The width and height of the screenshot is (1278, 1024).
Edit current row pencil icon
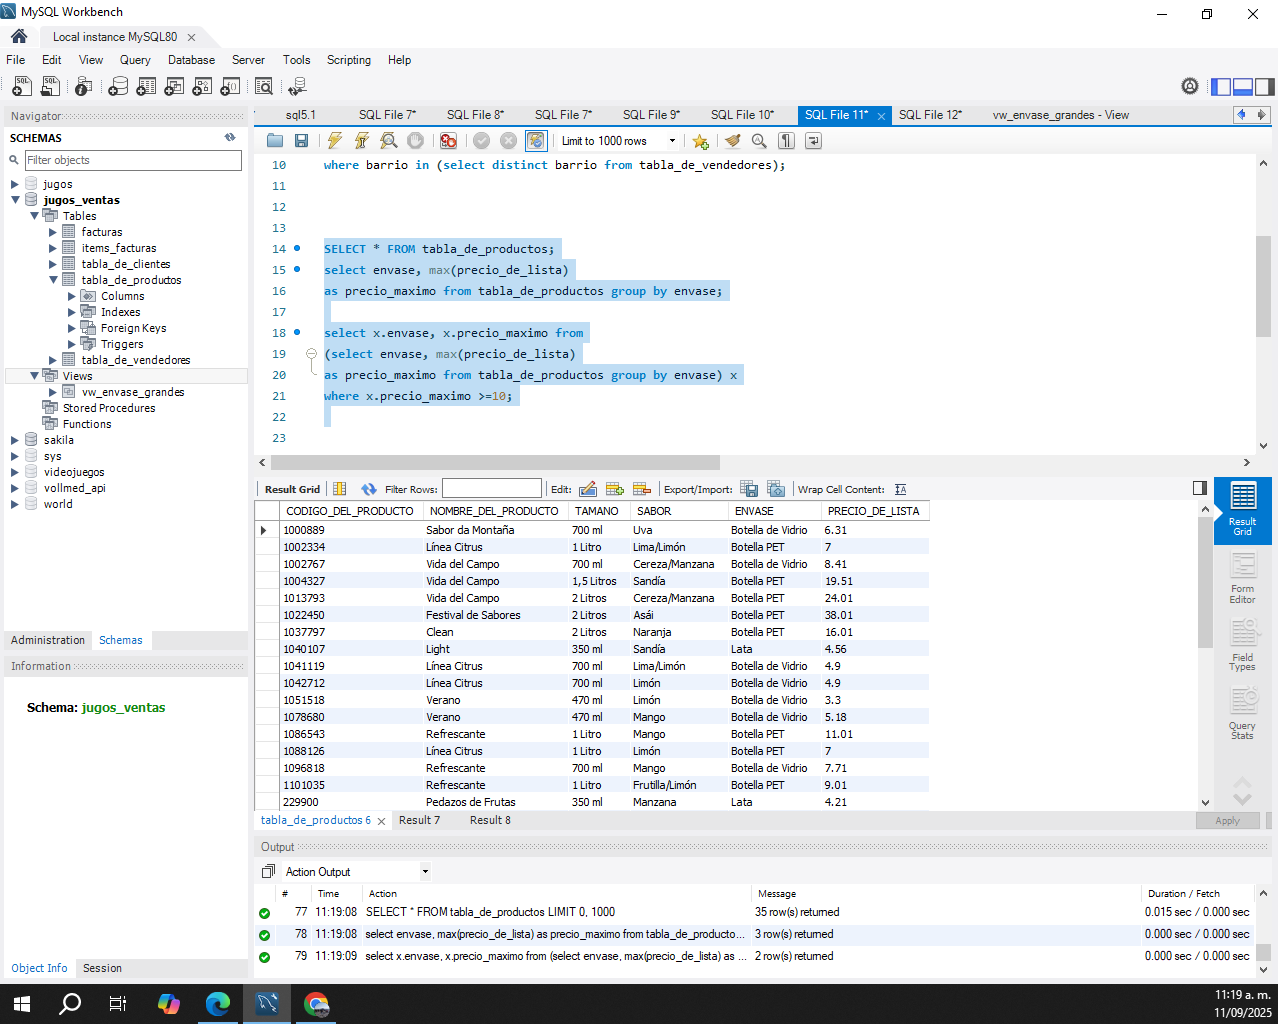tap(588, 489)
